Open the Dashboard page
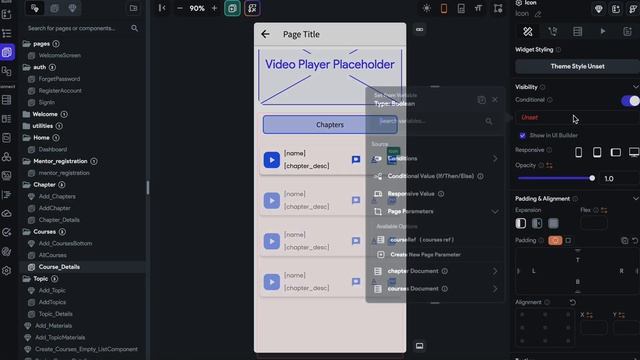Viewport: 640px width, 360px height. (x=53, y=149)
